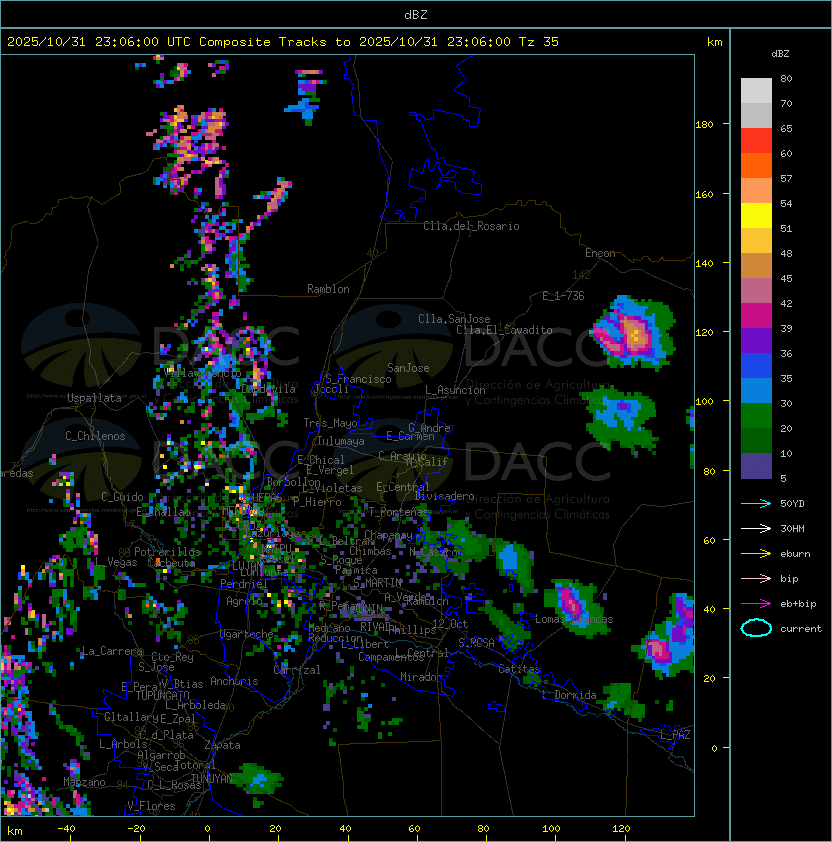Click the C_Guido location label
This screenshot has height=842, width=832.
click(122, 497)
